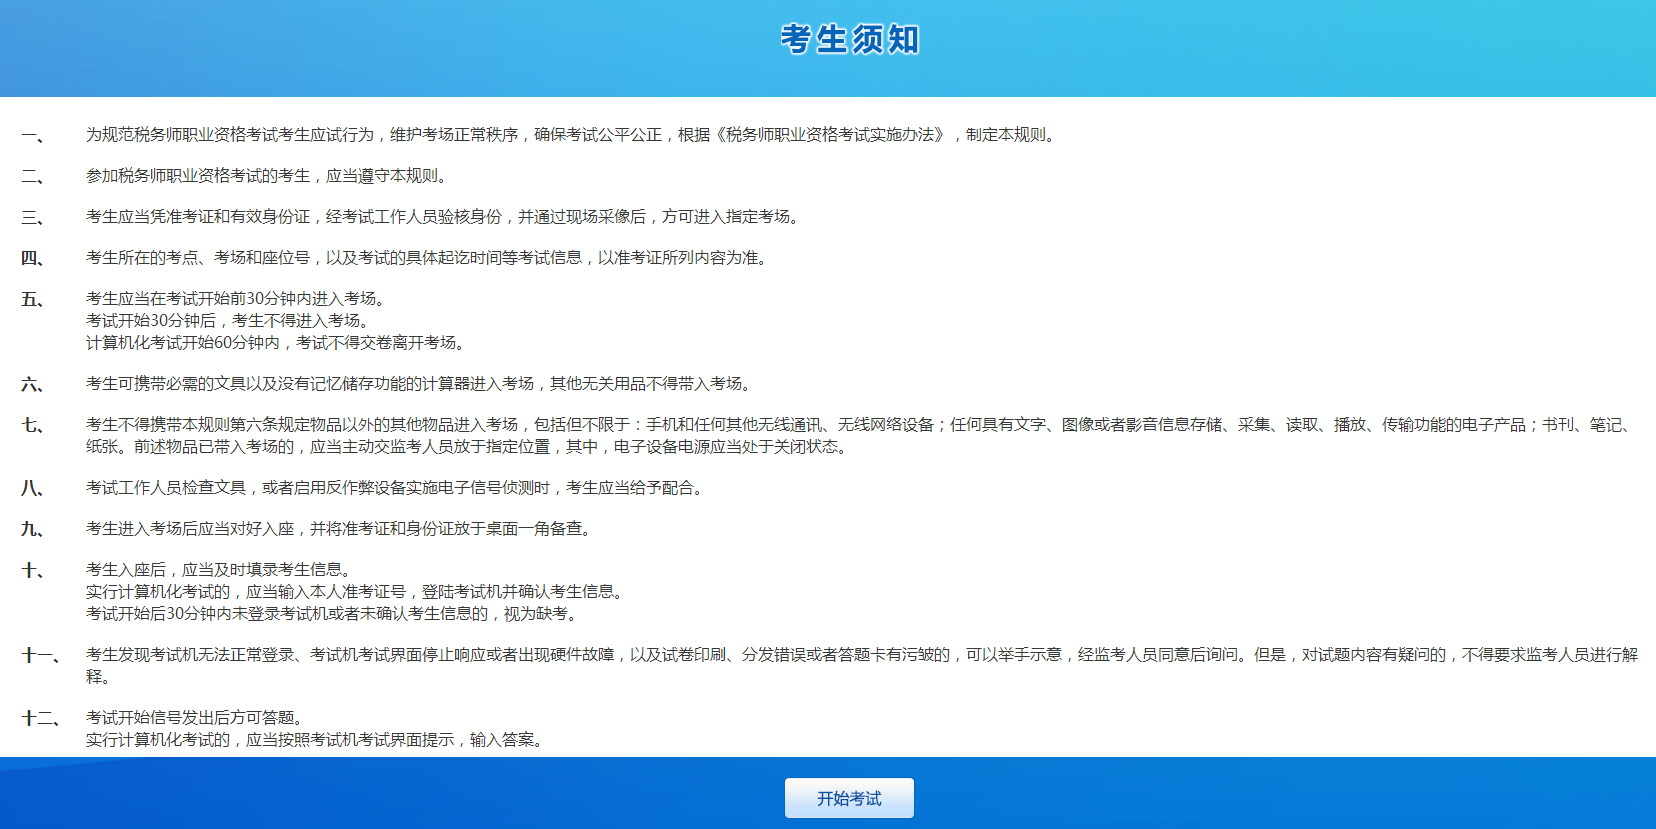Click the rule number 一 marker
The height and width of the screenshot is (829, 1656).
pyautogui.click(x=32, y=135)
